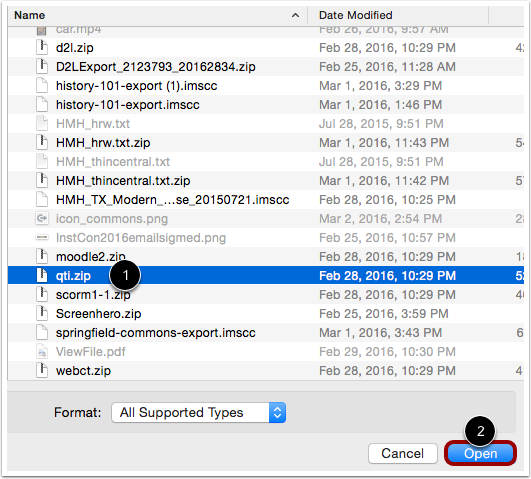
Task: Select scorm1-1.zip file name
Action: (x=93, y=295)
